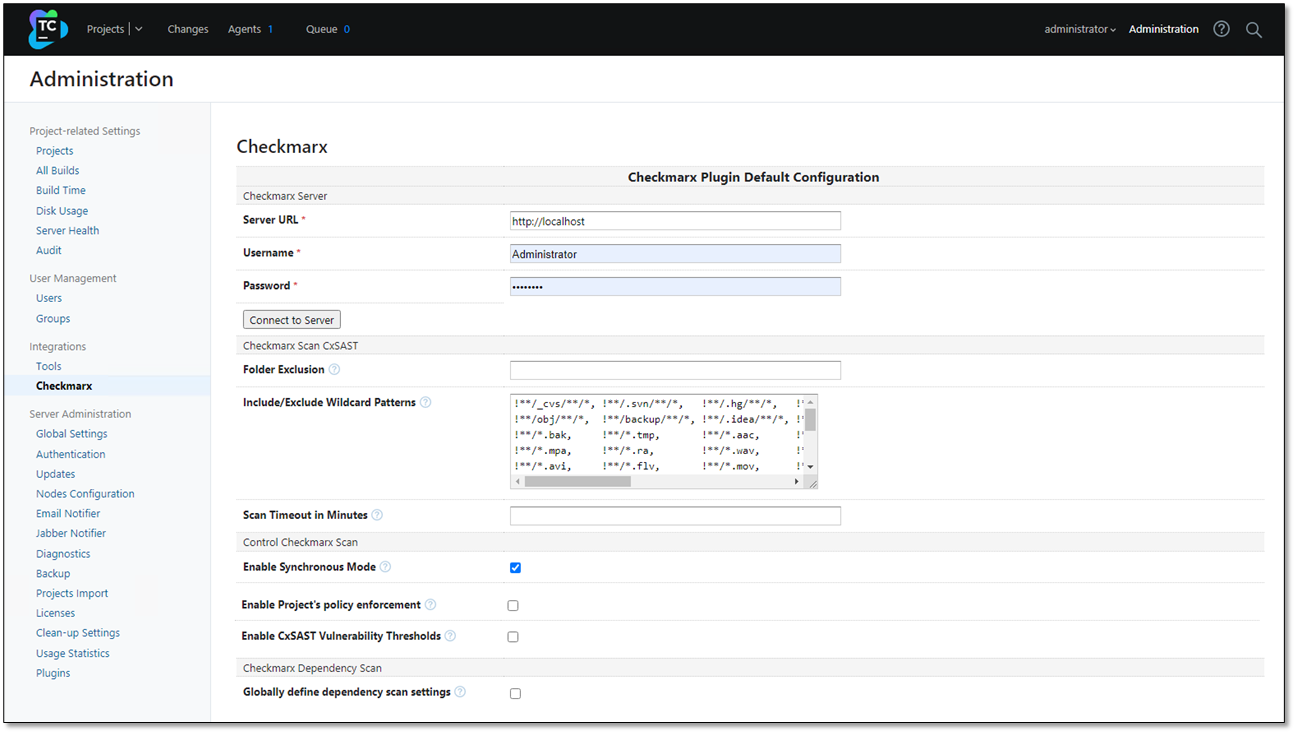Show help for Scan Timeout in Minutes

point(377,515)
